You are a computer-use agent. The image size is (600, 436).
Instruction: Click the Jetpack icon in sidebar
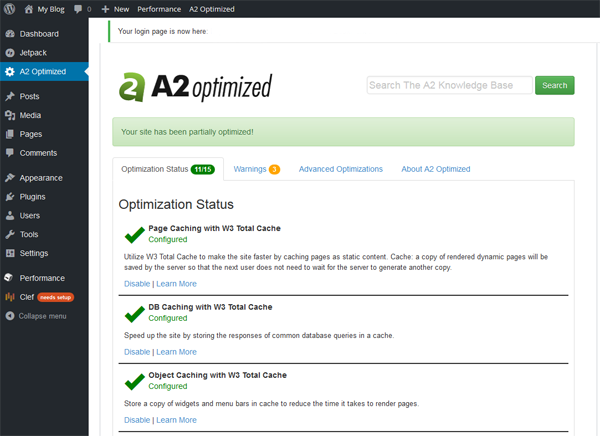[x=10, y=53]
